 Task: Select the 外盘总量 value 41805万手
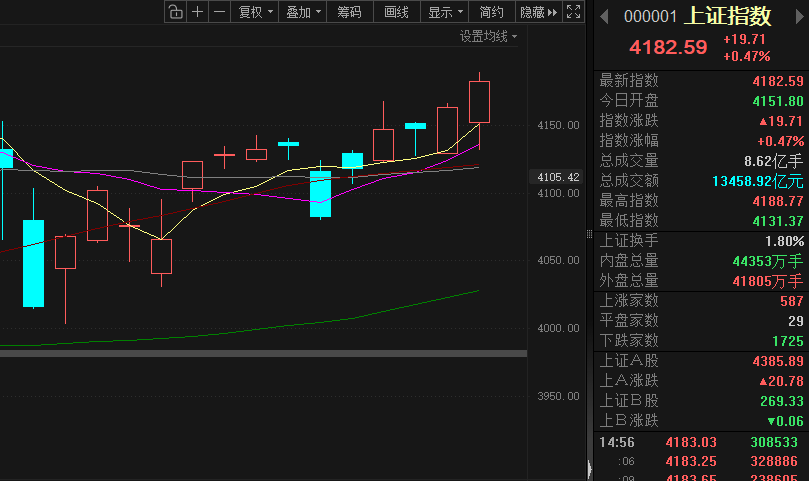click(x=768, y=282)
